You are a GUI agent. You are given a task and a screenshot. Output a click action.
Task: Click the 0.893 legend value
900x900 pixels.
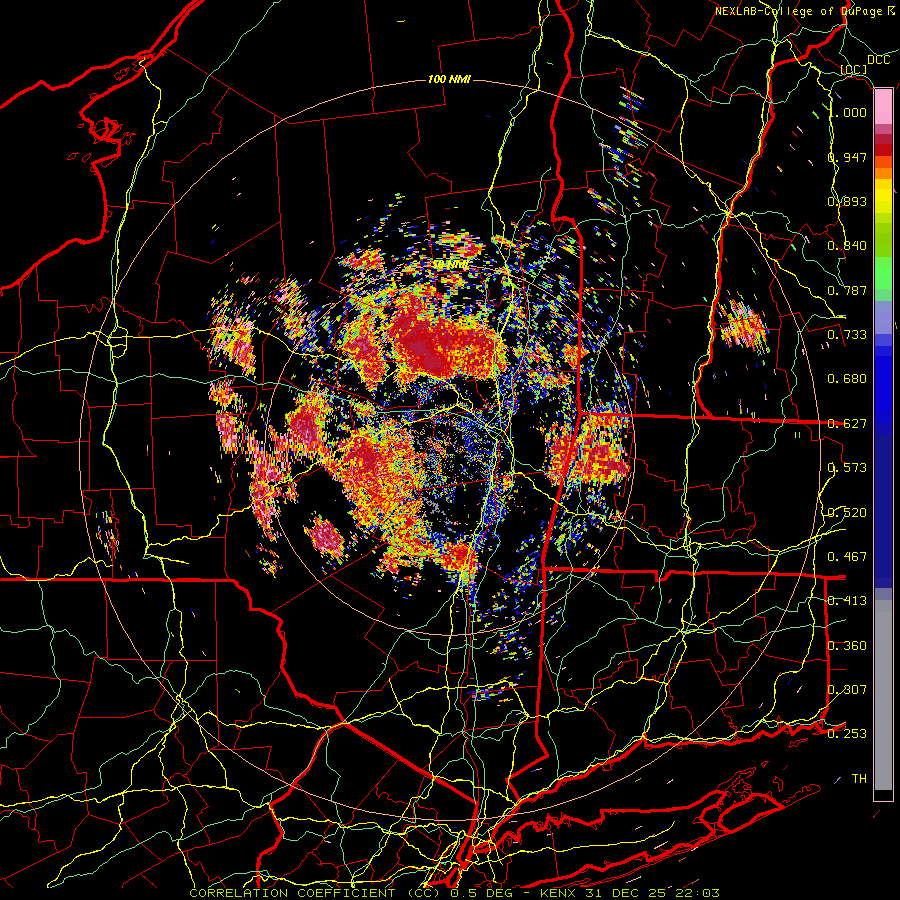[x=847, y=201]
